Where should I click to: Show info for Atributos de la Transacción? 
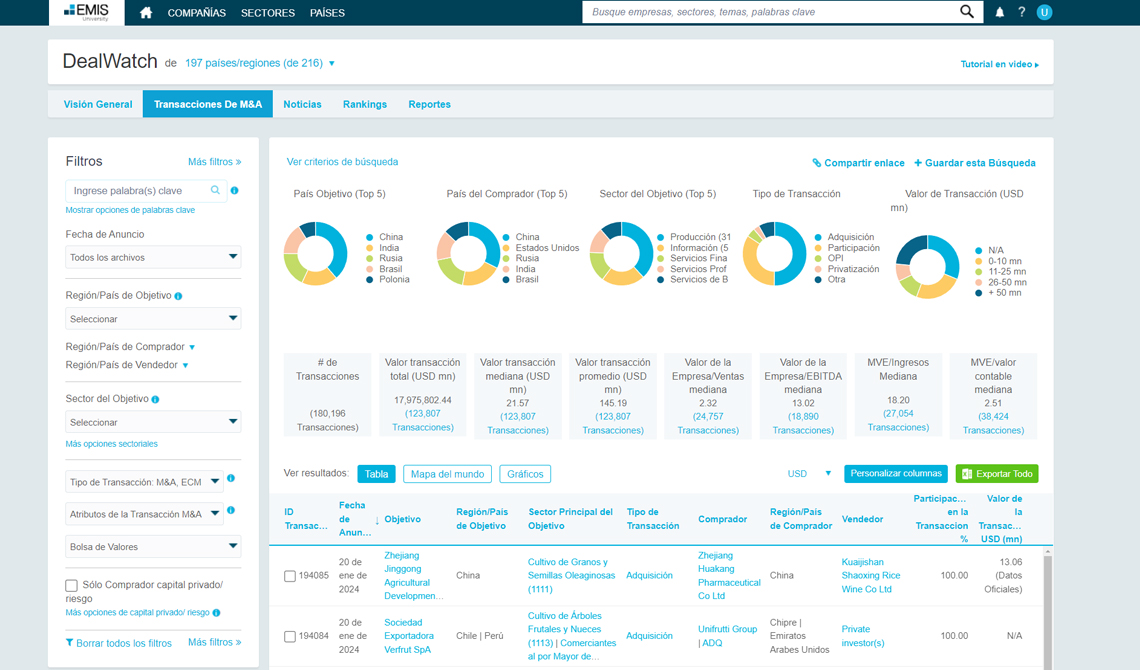(x=230, y=510)
